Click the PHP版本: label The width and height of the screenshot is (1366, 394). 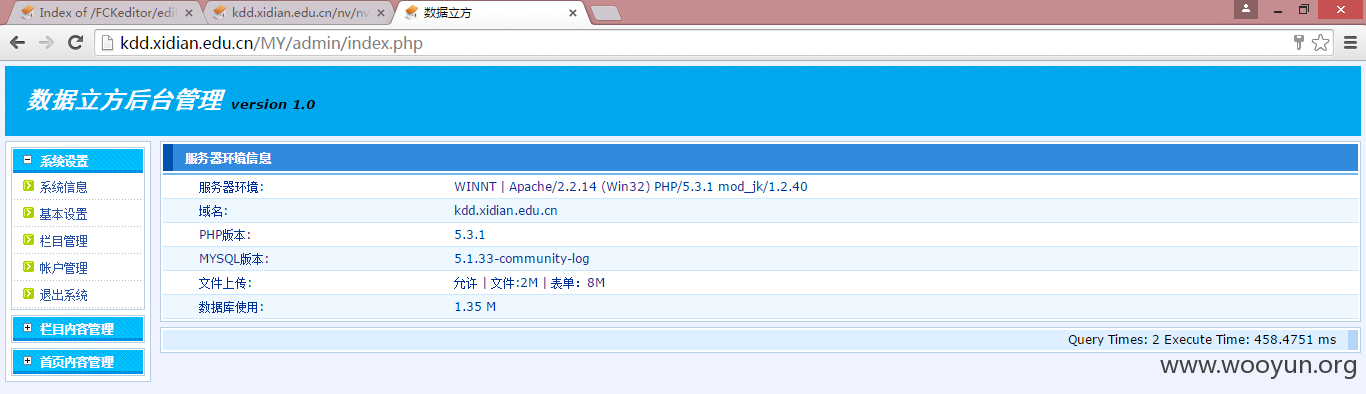point(225,235)
